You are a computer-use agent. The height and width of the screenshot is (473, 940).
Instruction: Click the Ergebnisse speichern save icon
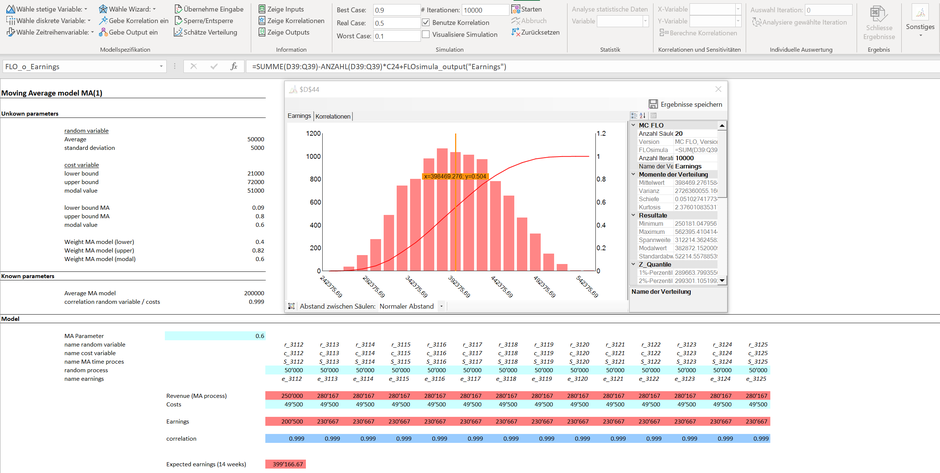pyautogui.click(x=653, y=104)
